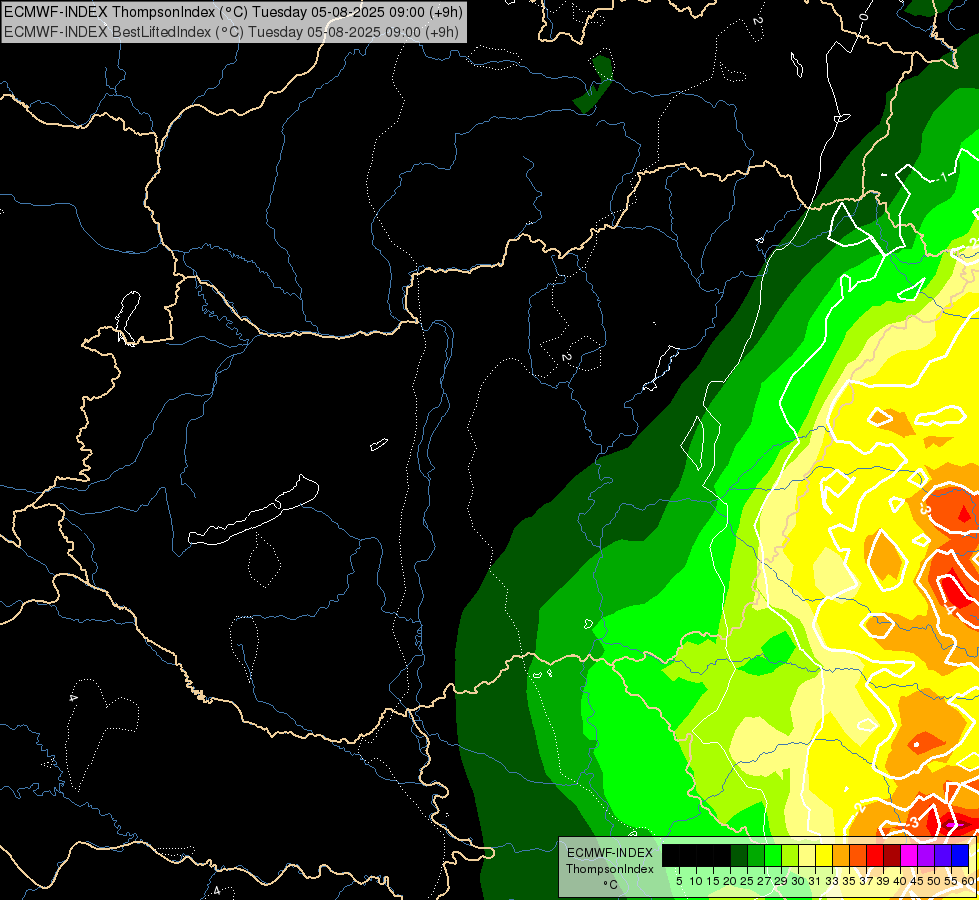The image size is (979, 900).
Task: Pick the orange 33–35 legend swatch
Action: pos(841,856)
